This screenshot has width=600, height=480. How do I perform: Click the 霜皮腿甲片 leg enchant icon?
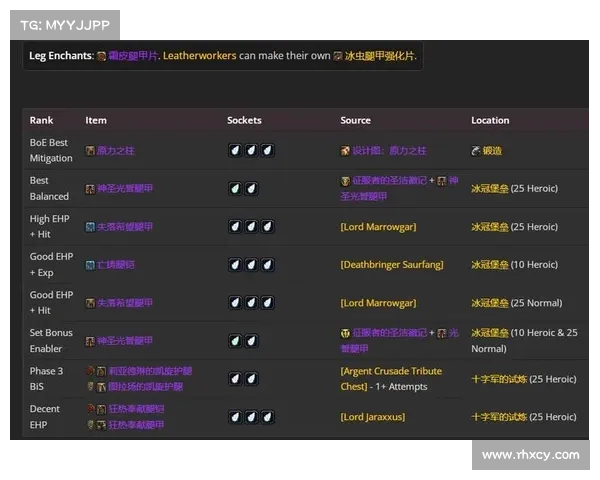[x=101, y=56]
